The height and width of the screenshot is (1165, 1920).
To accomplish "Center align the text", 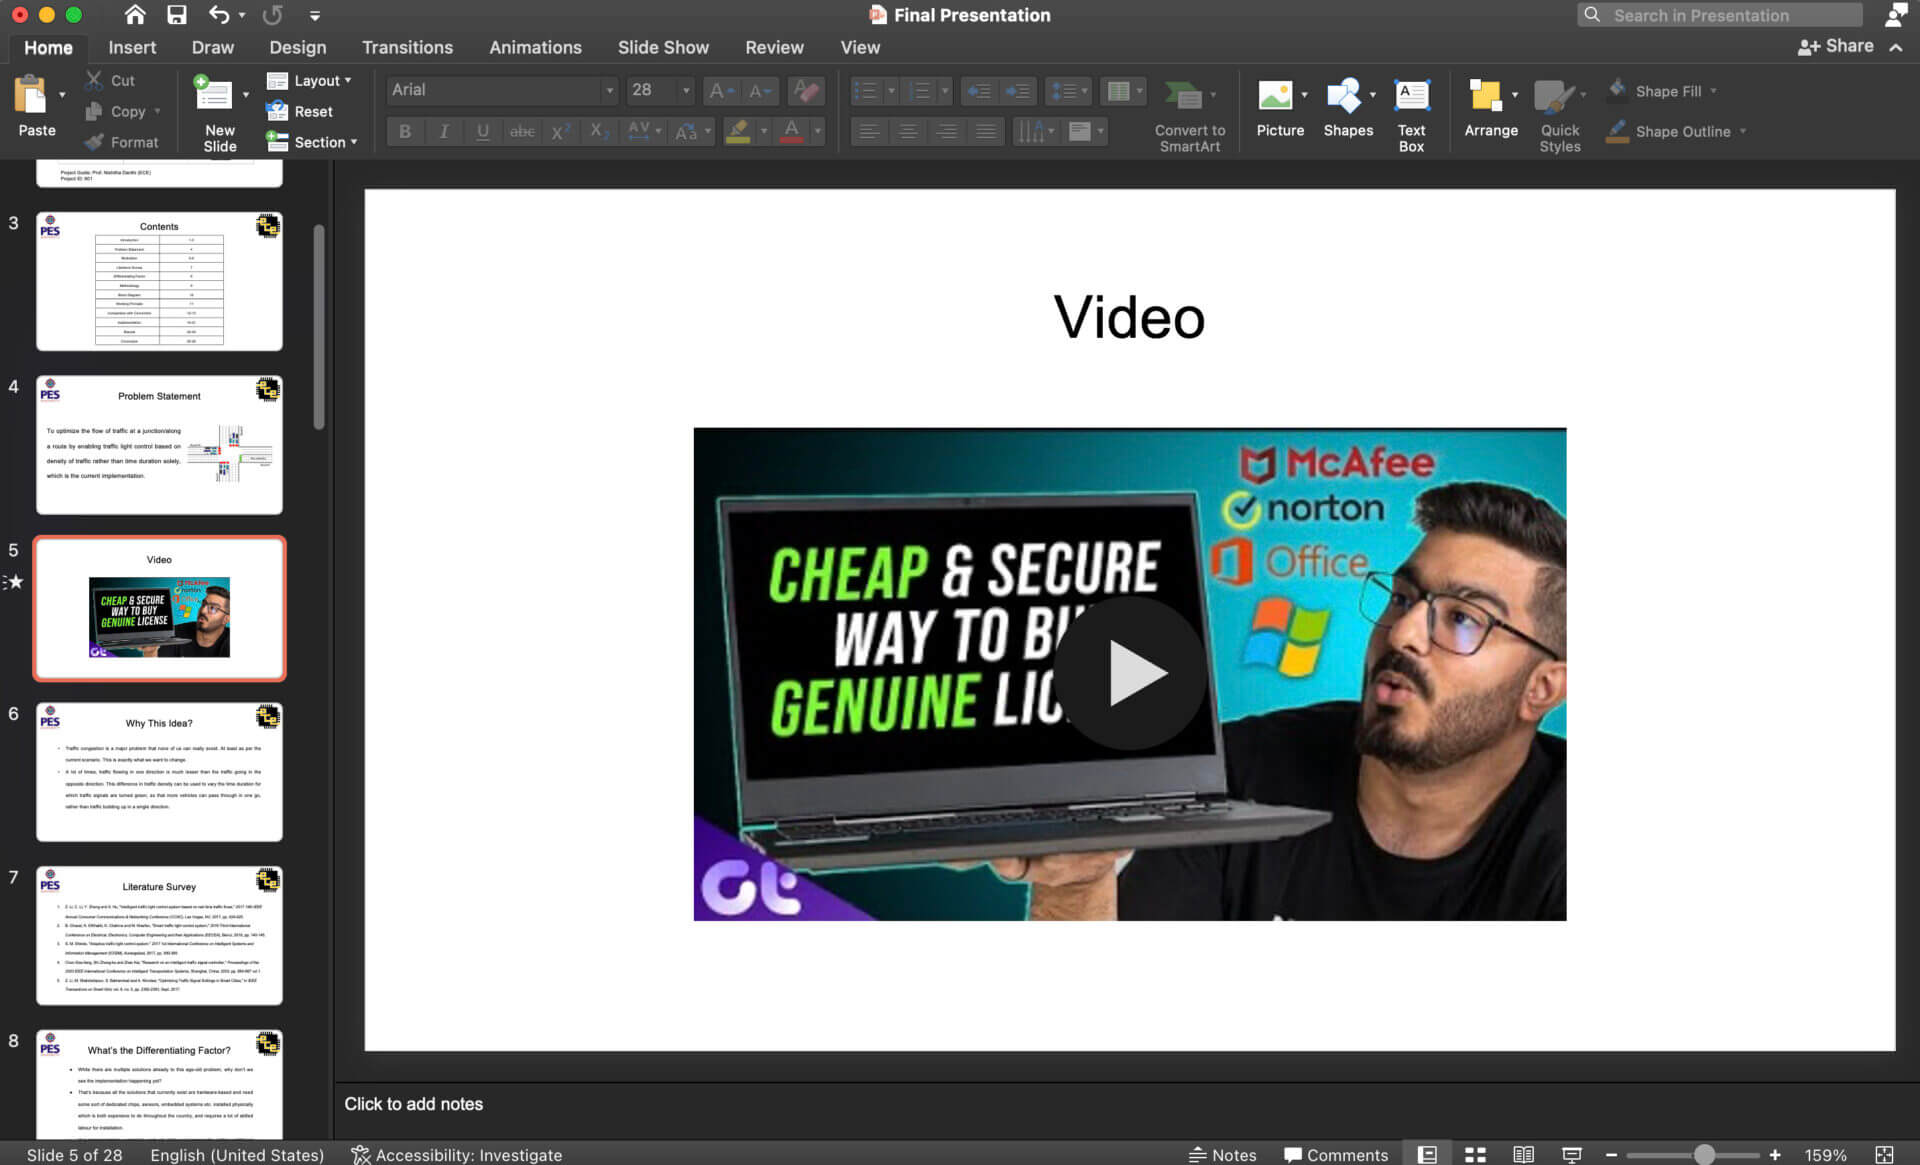I will (x=908, y=131).
